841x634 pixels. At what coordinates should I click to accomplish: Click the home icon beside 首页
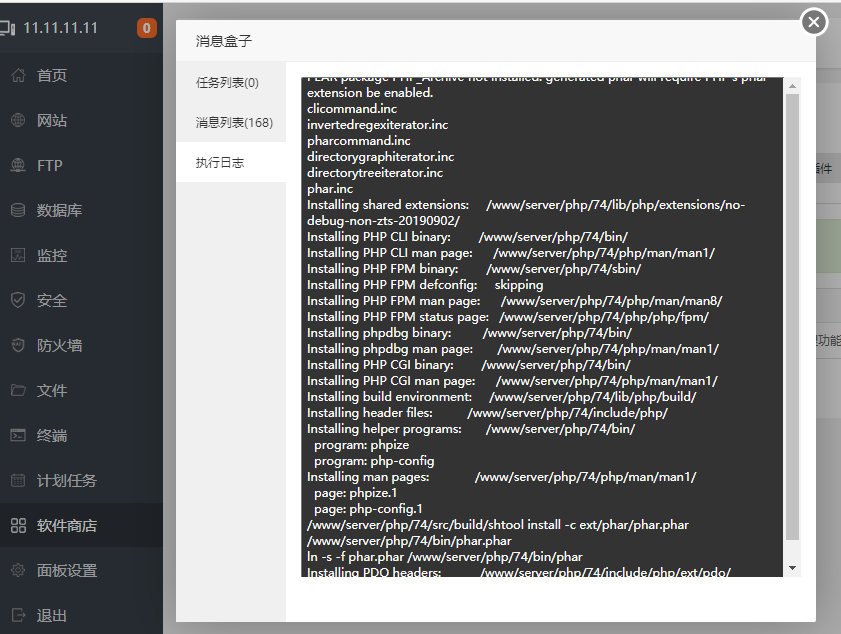click(x=18, y=76)
